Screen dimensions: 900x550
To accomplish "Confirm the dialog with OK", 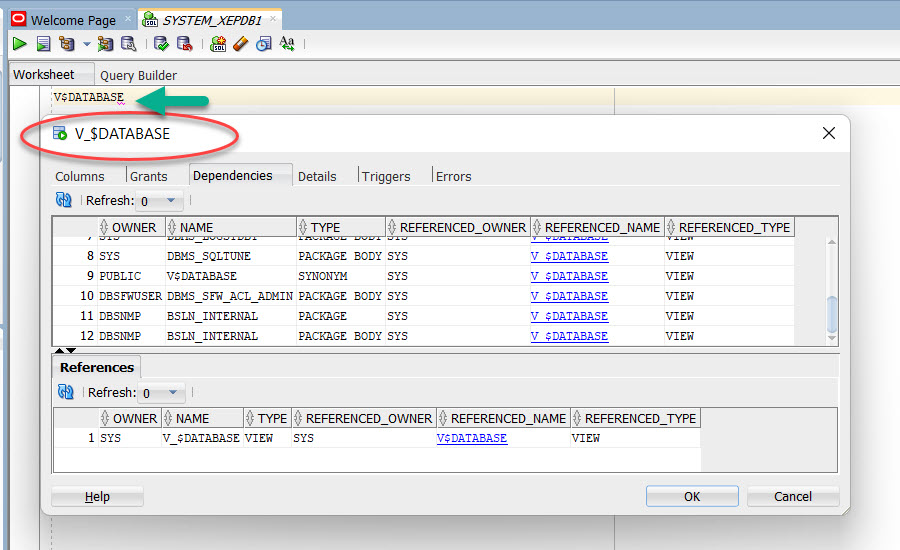I will pyautogui.click(x=692, y=497).
